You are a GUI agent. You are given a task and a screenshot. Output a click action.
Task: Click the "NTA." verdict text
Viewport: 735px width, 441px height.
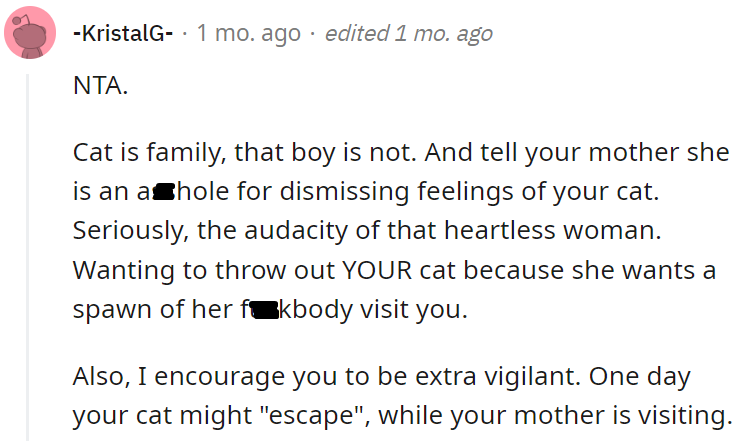100,87
